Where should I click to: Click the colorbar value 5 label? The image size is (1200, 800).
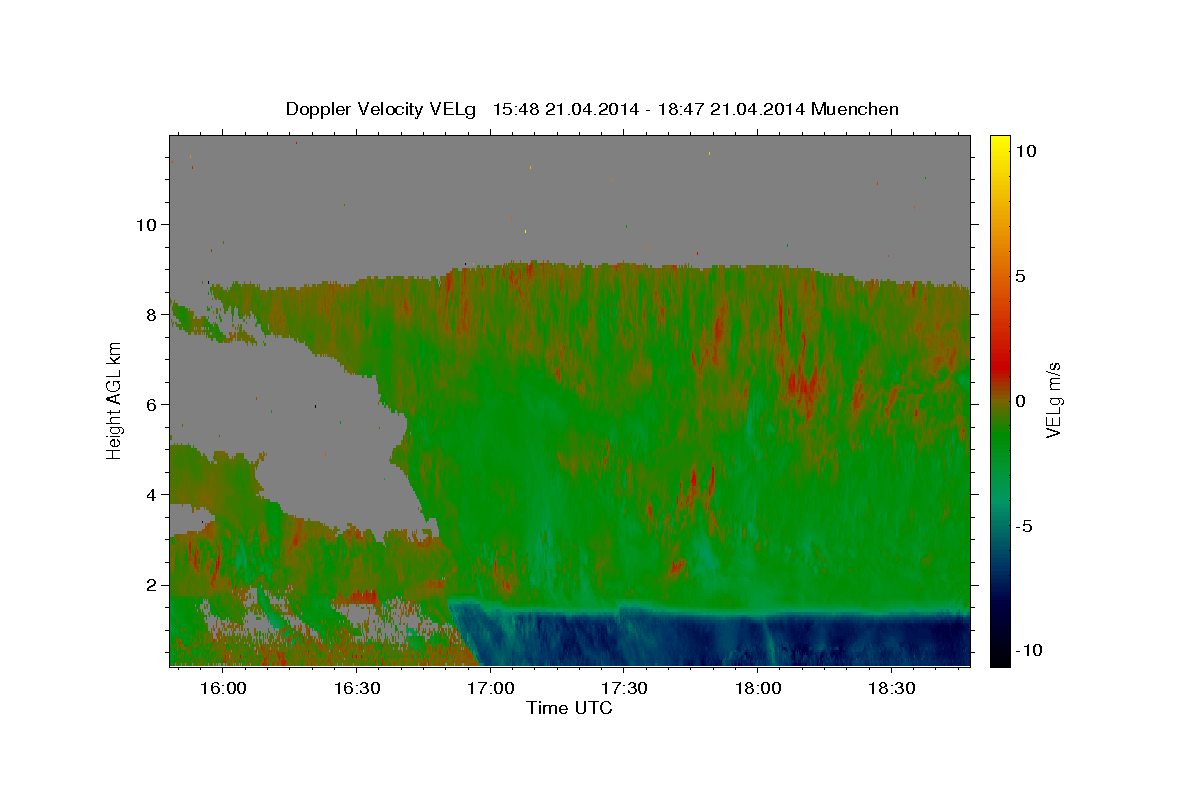[1020, 276]
